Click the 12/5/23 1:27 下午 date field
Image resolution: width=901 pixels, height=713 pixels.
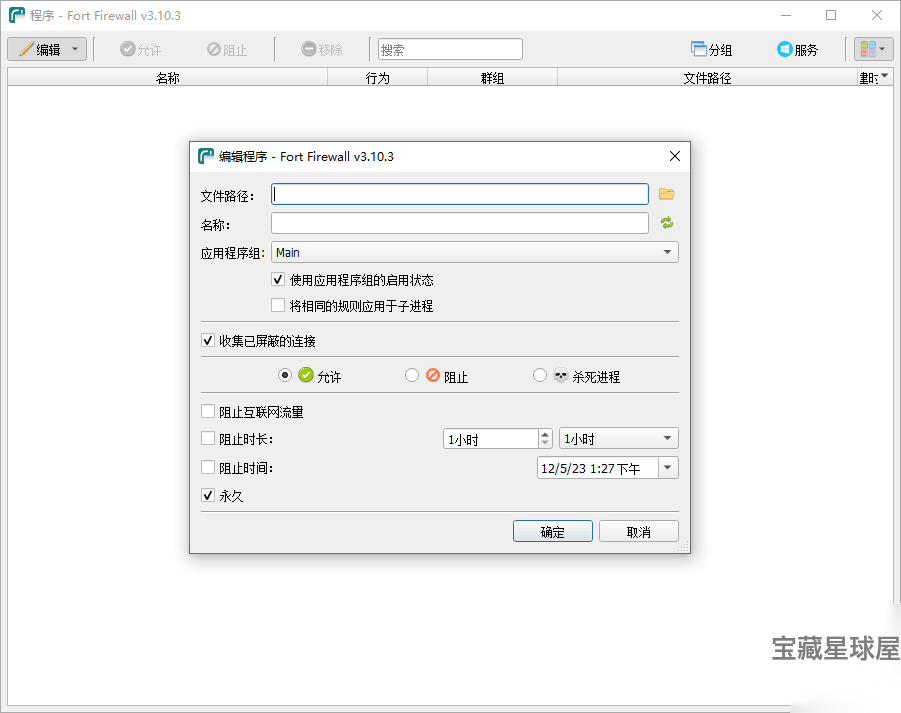pyautogui.click(x=598, y=468)
